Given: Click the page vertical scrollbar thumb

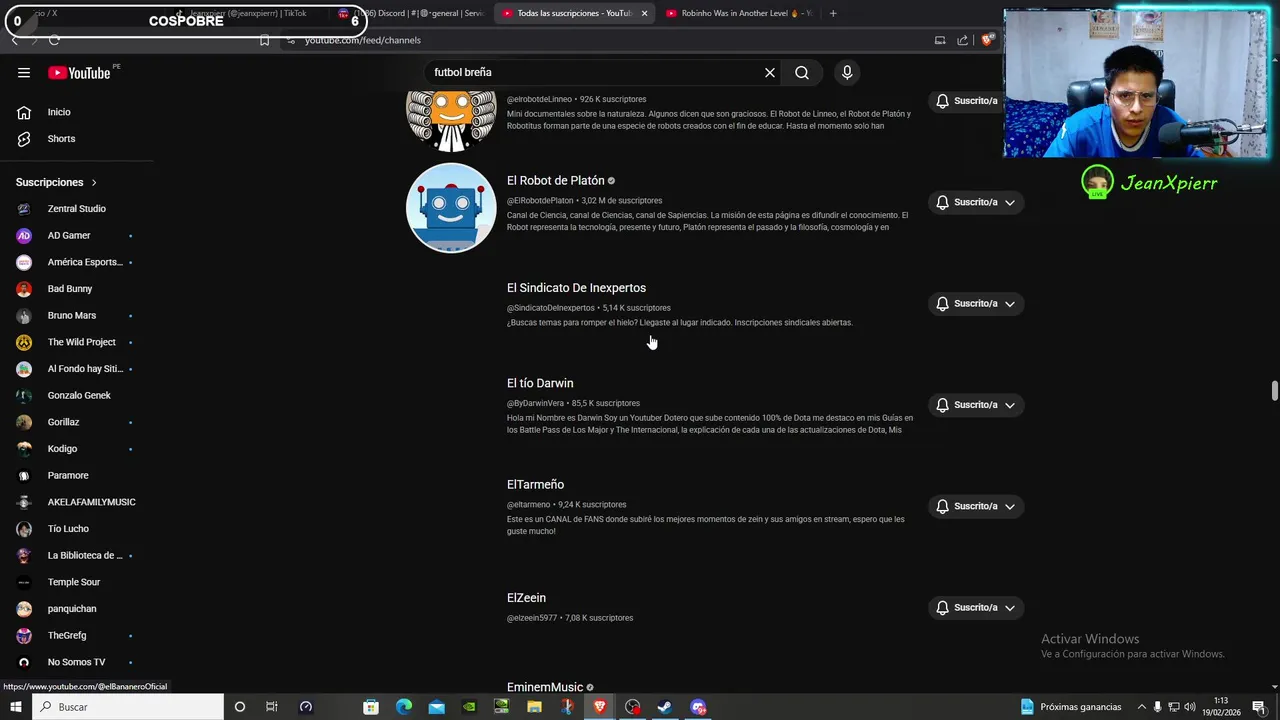Looking at the screenshot, I should pos(1274,390).
